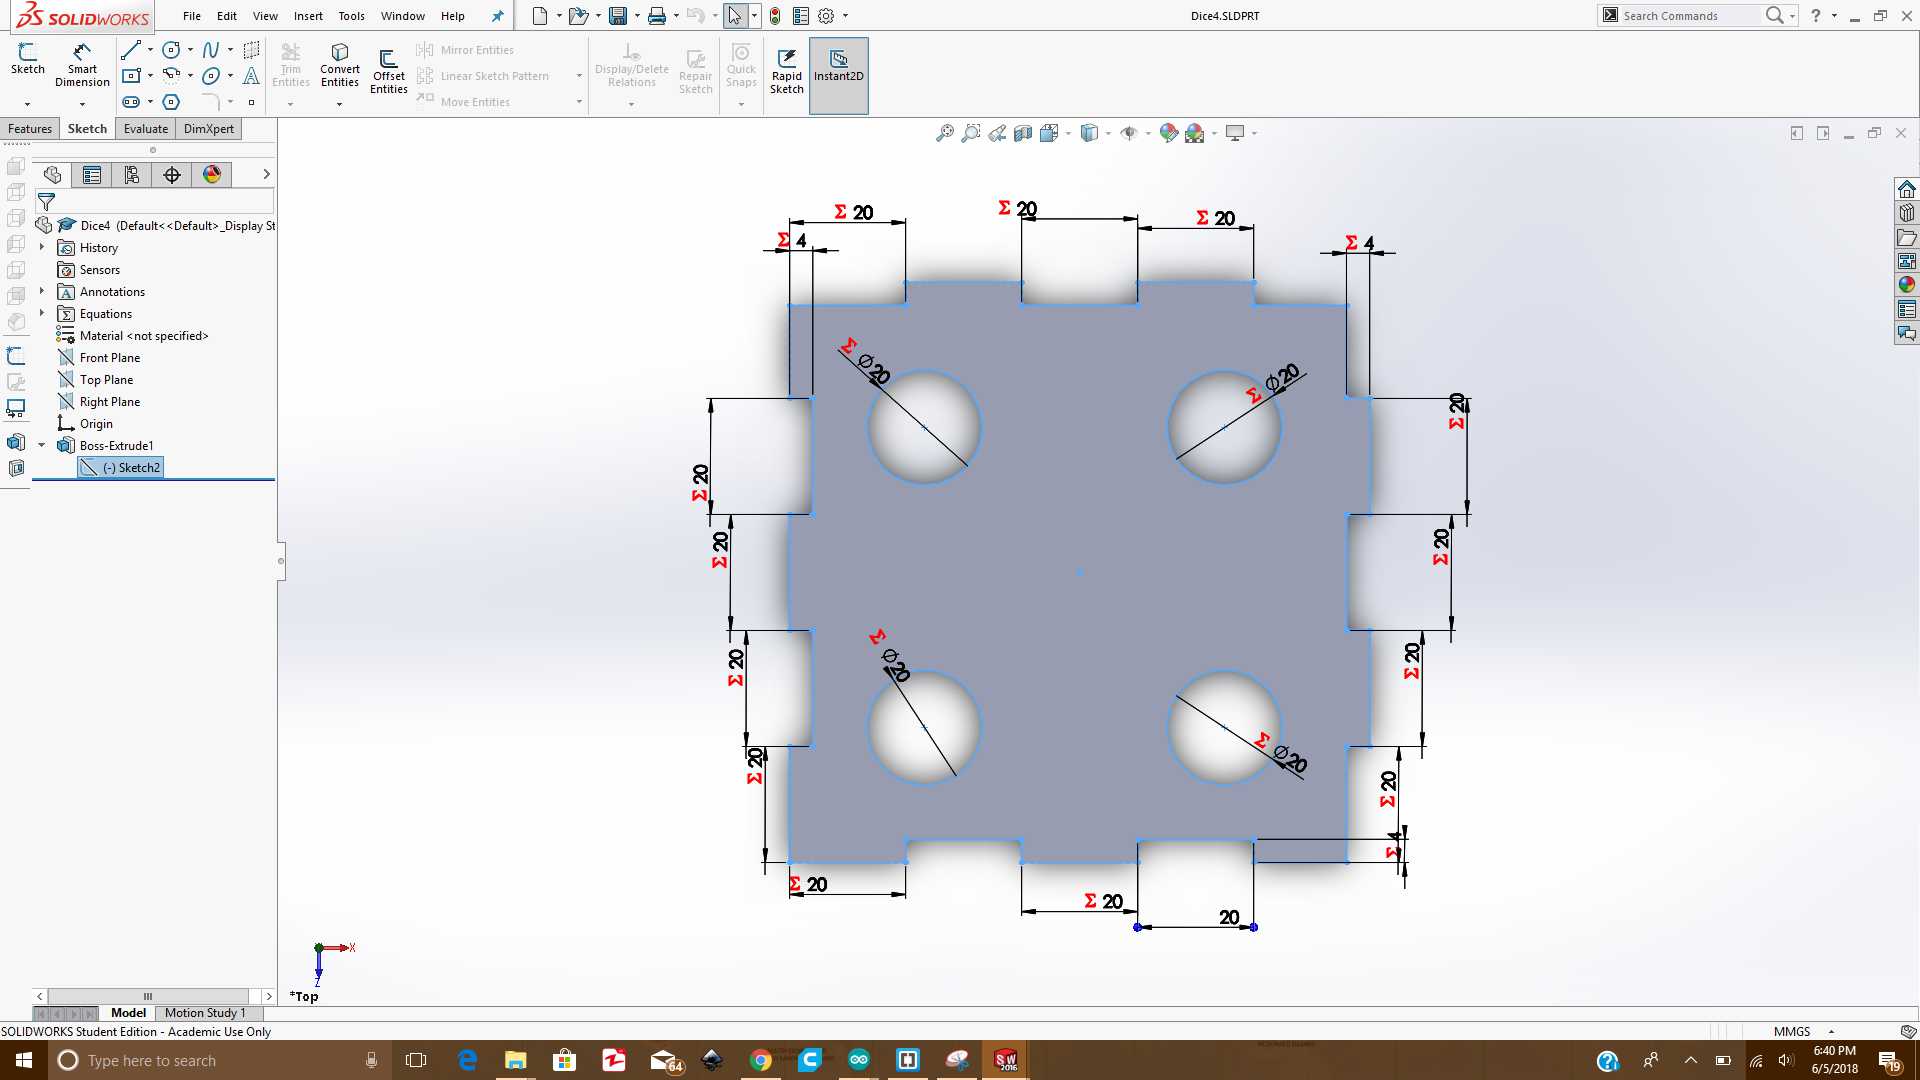Open the PropertyManager panel tab

pos(92,175)
